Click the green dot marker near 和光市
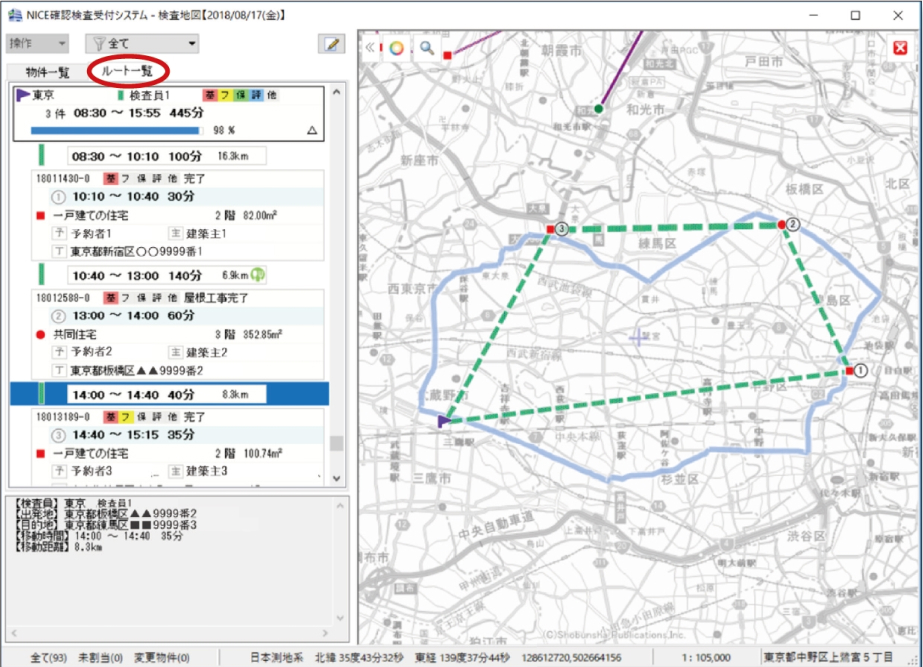923x667 pixels. (599, 108)
